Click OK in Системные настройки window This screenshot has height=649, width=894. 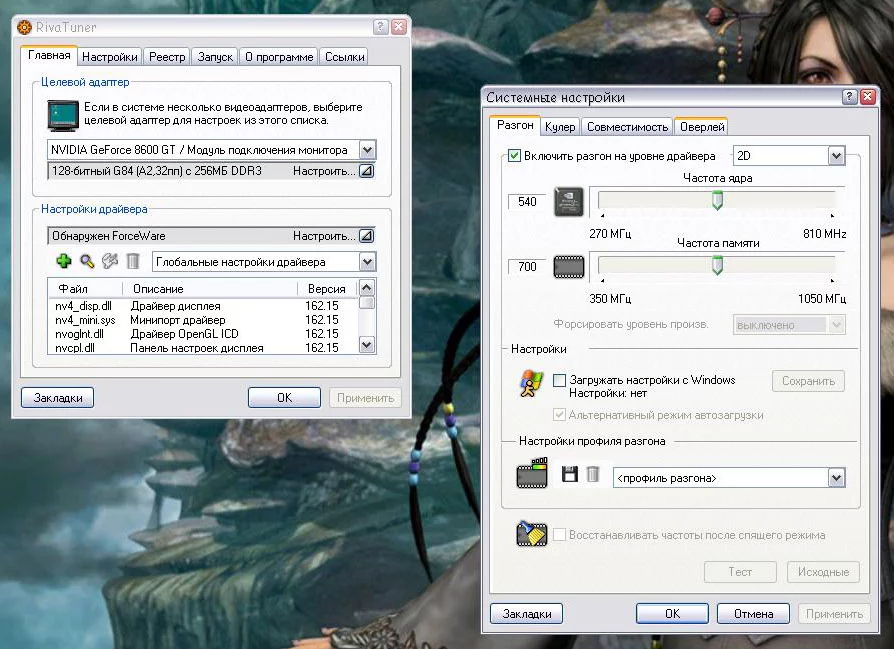tap(672, 614)
